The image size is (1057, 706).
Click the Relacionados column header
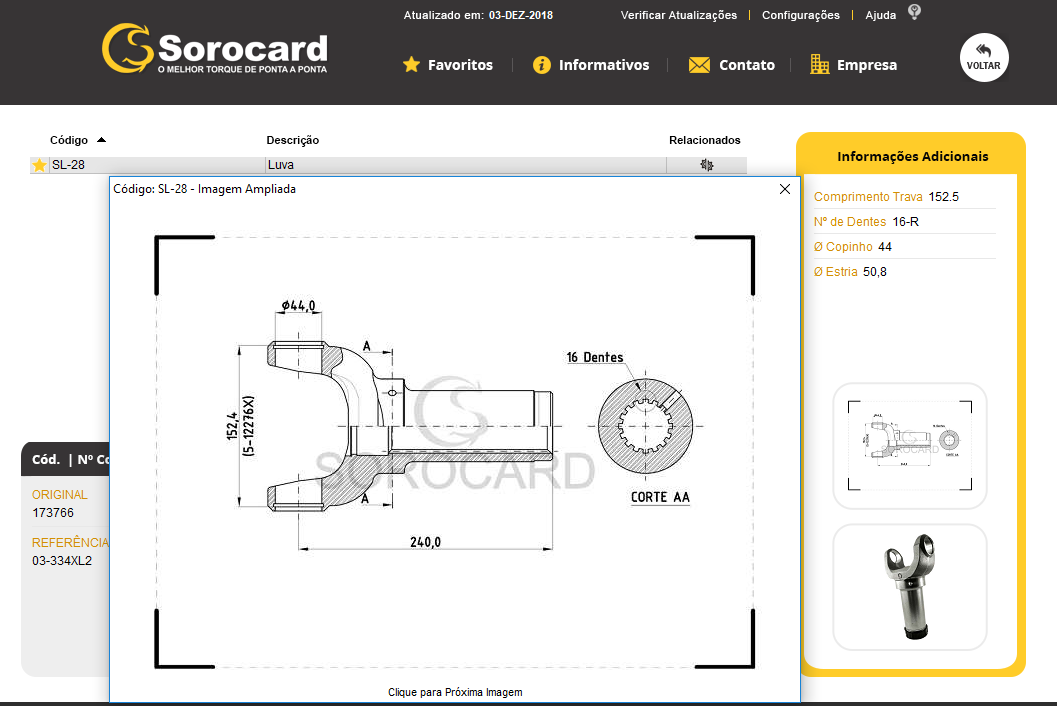pyautogui.click(x=704, y=140)
